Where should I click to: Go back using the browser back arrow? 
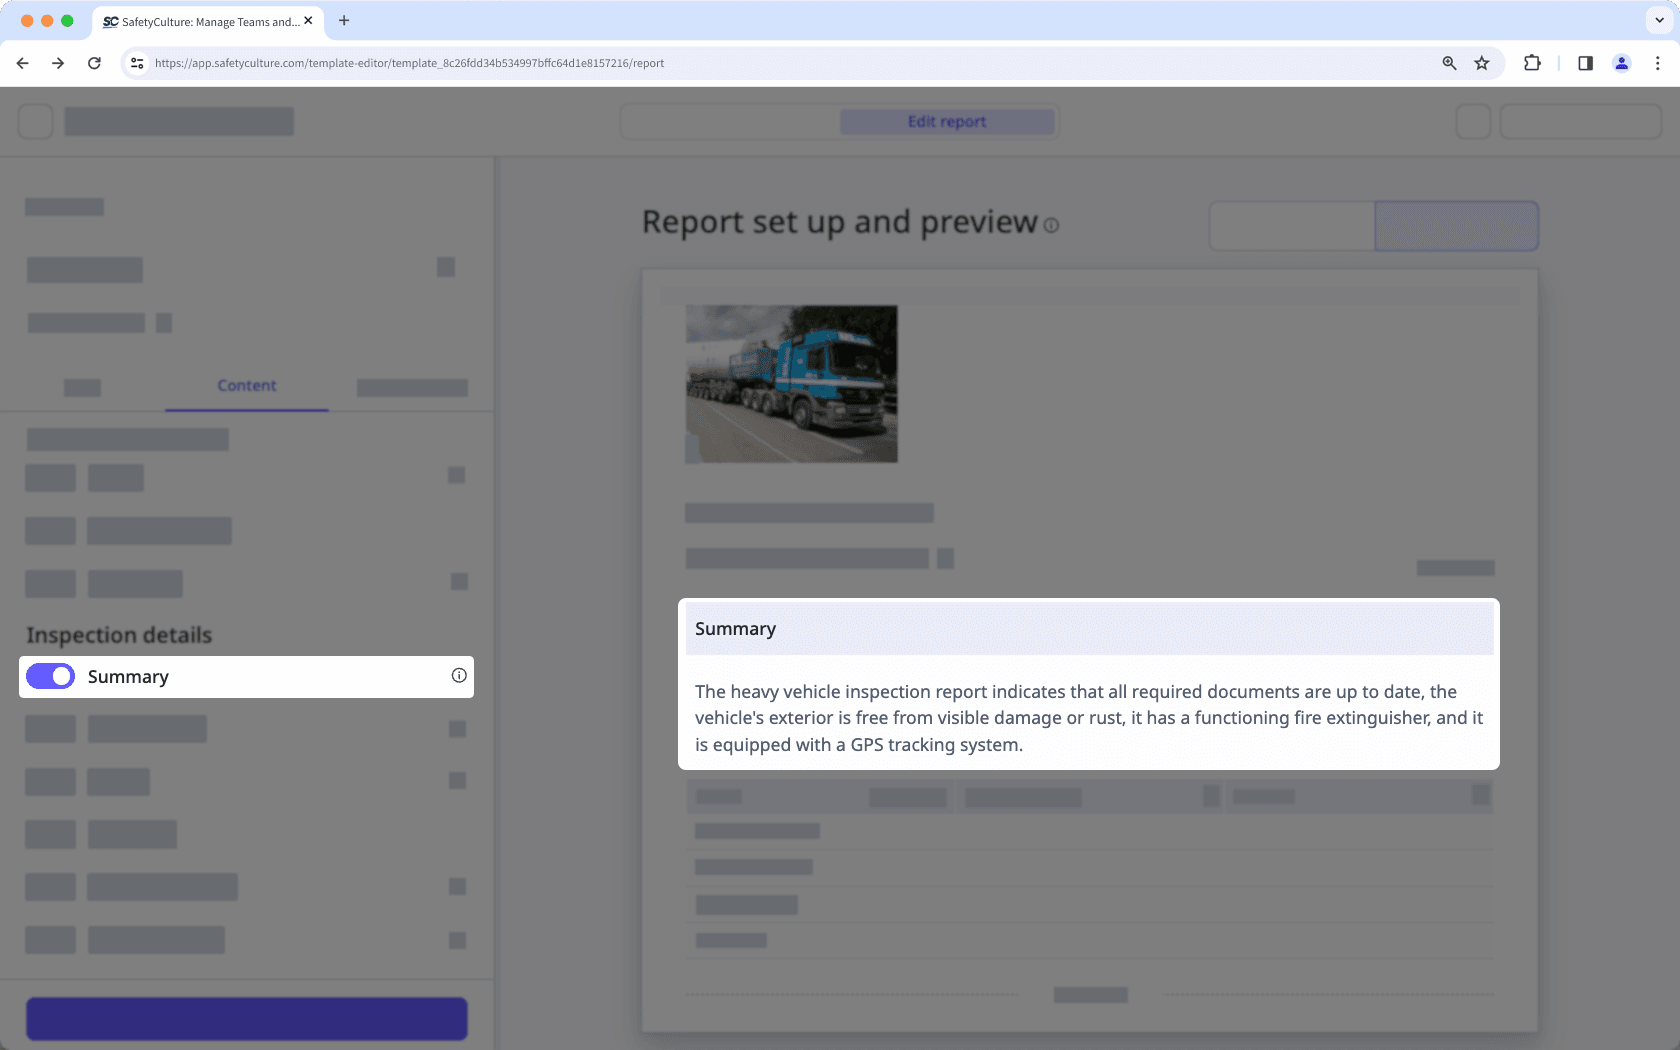pos(22,62)
